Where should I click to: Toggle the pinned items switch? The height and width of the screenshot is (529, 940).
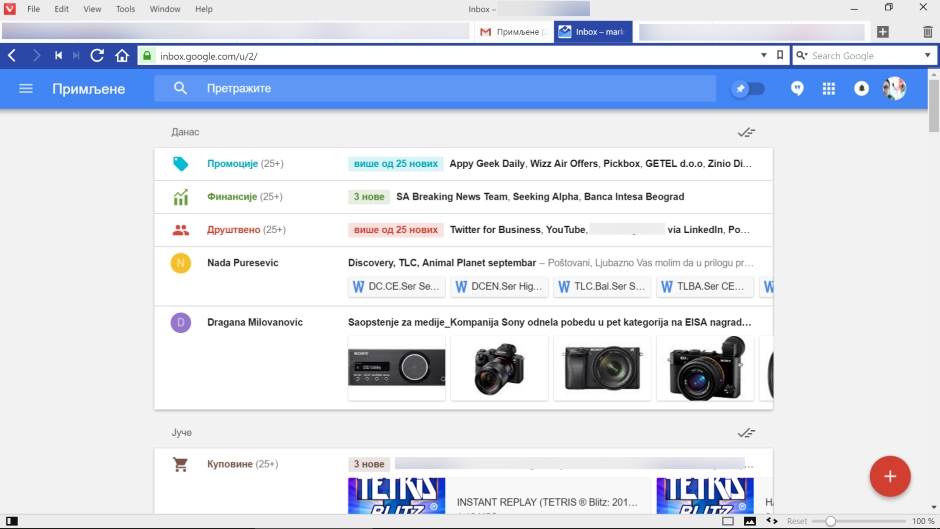[x=747, y=89]
